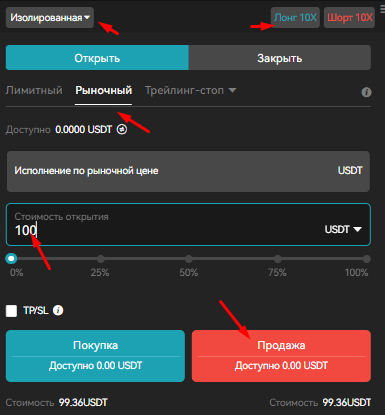Viewport: 385px width, 415px height.
Task: Click the transfer icon next to available USDT
Action: coord(122,129)
